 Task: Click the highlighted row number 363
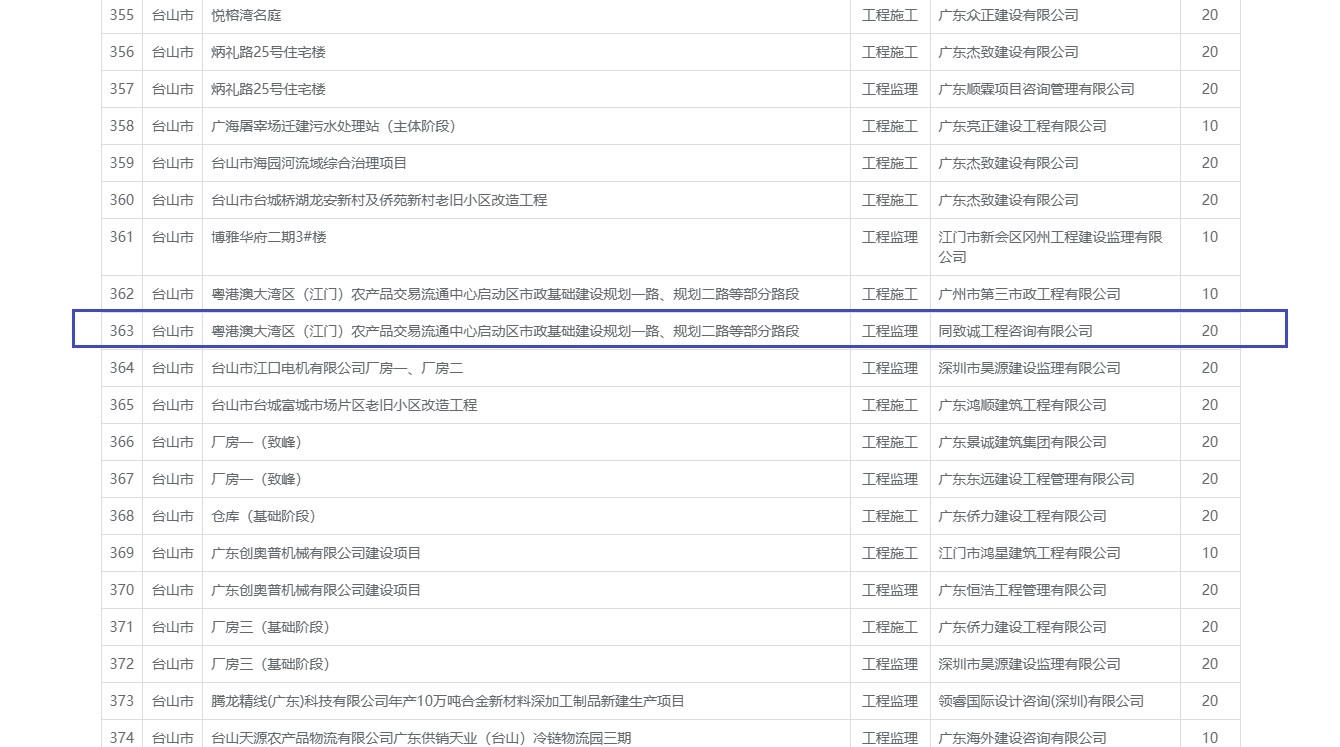pyautogui.click(x=122, y=331)
